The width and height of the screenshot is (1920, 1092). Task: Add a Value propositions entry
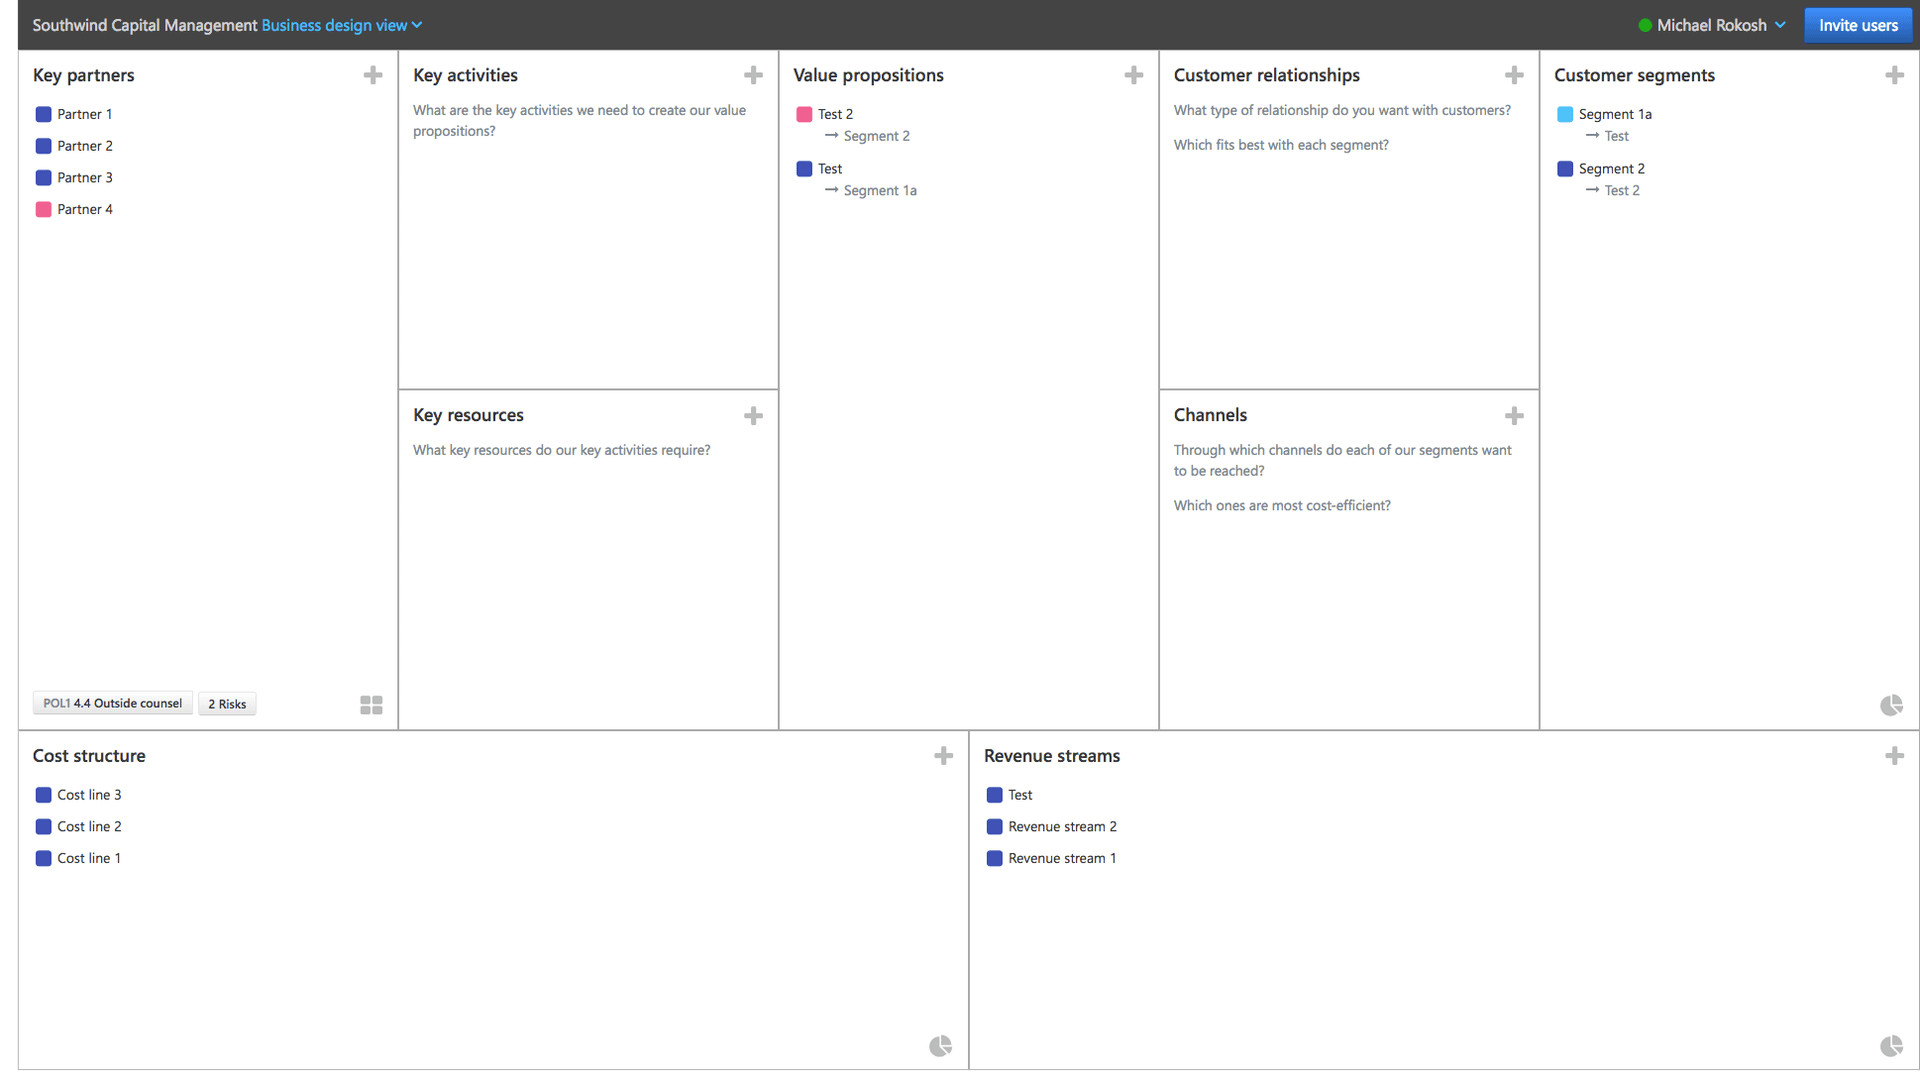(x=1133, y=75)
